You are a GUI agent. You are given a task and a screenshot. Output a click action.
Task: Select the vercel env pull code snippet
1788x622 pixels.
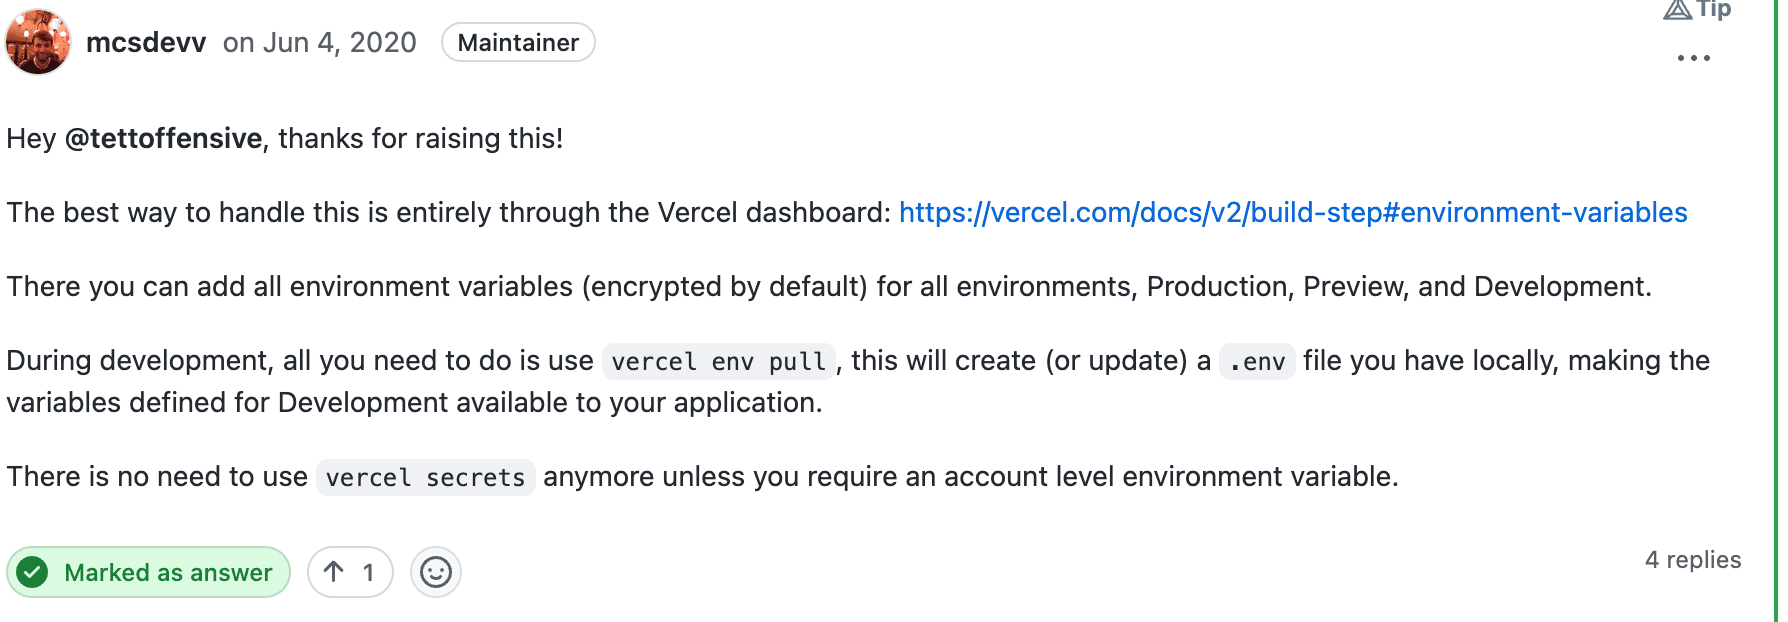(719, 361)
